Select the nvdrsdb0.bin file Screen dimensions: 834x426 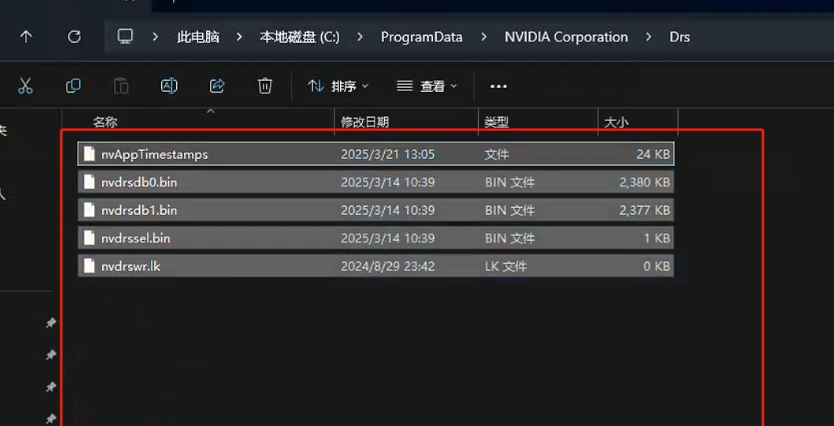[139, 182]
